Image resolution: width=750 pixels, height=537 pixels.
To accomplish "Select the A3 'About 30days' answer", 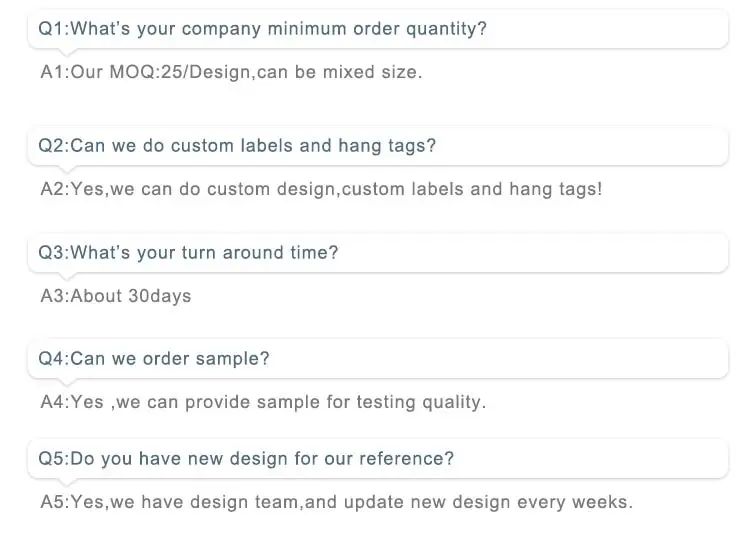I will (115, 296).
